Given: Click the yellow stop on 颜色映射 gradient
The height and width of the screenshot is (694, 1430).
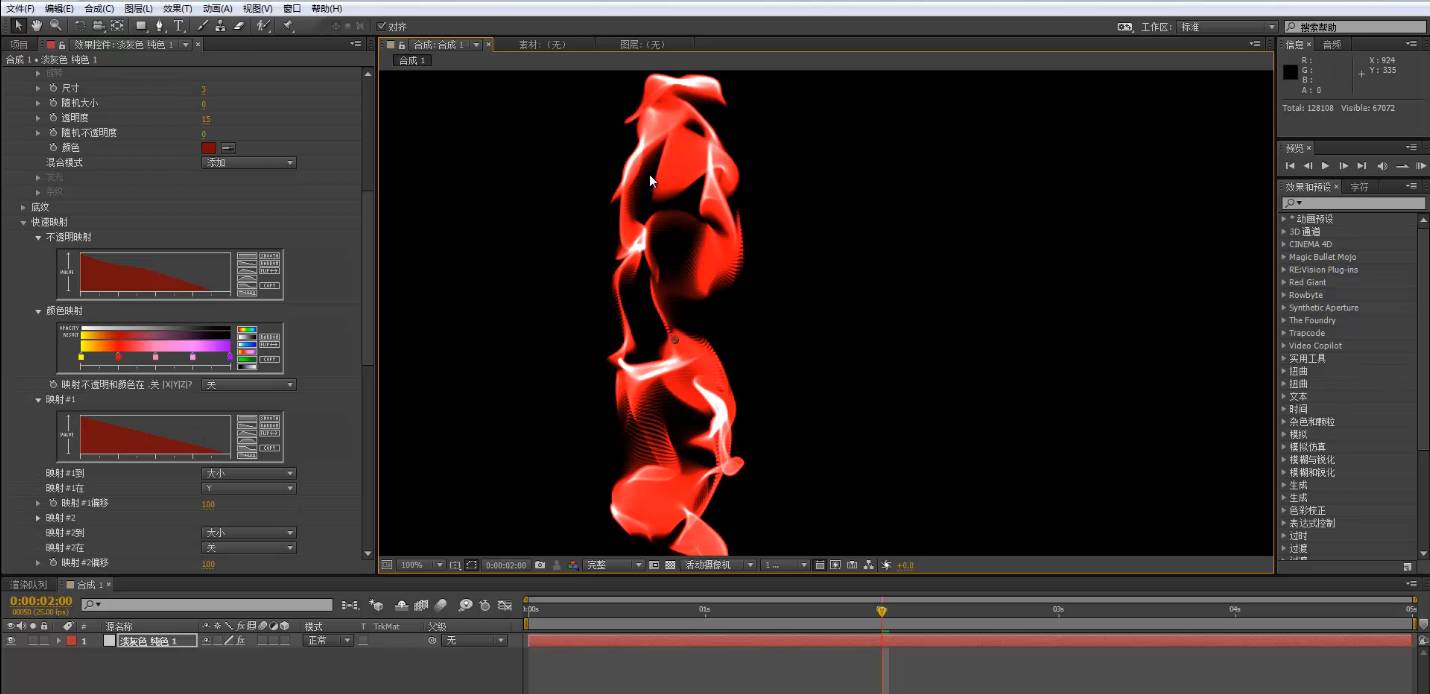Looking at the screenshot, I should tap(81, 357).
